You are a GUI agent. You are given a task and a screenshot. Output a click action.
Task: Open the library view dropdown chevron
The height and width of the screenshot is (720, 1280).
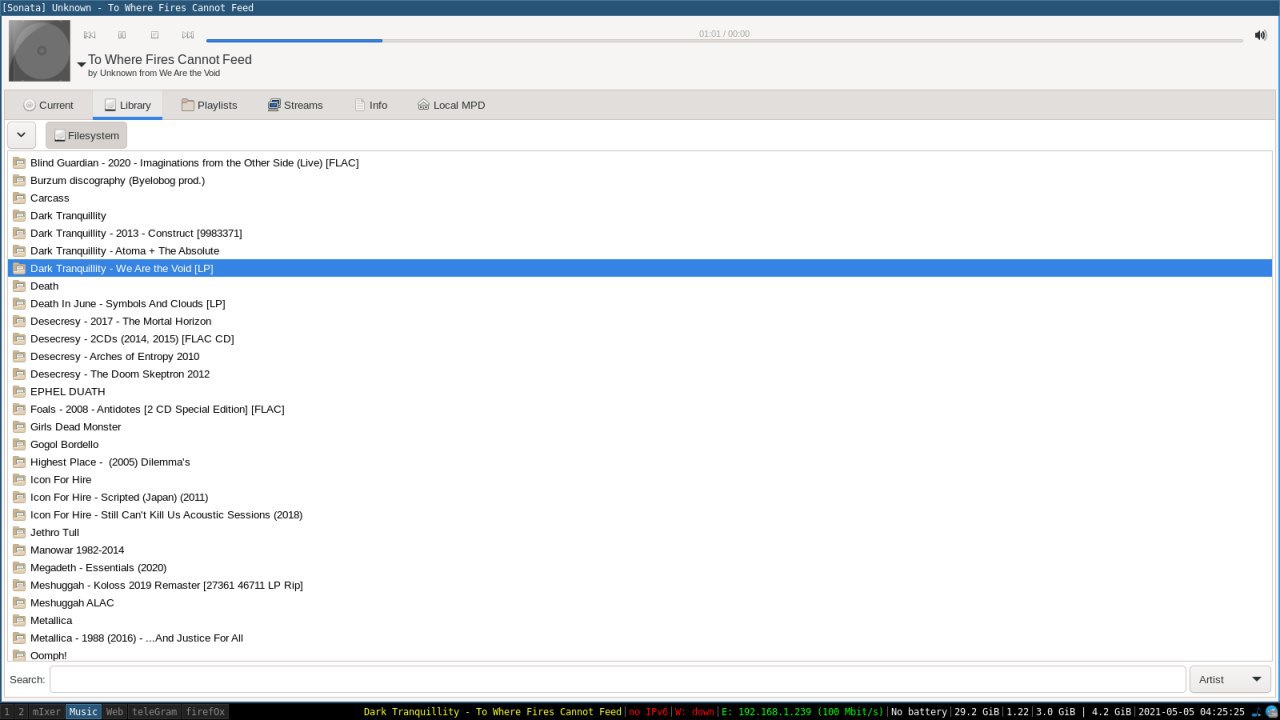point(21,135)
